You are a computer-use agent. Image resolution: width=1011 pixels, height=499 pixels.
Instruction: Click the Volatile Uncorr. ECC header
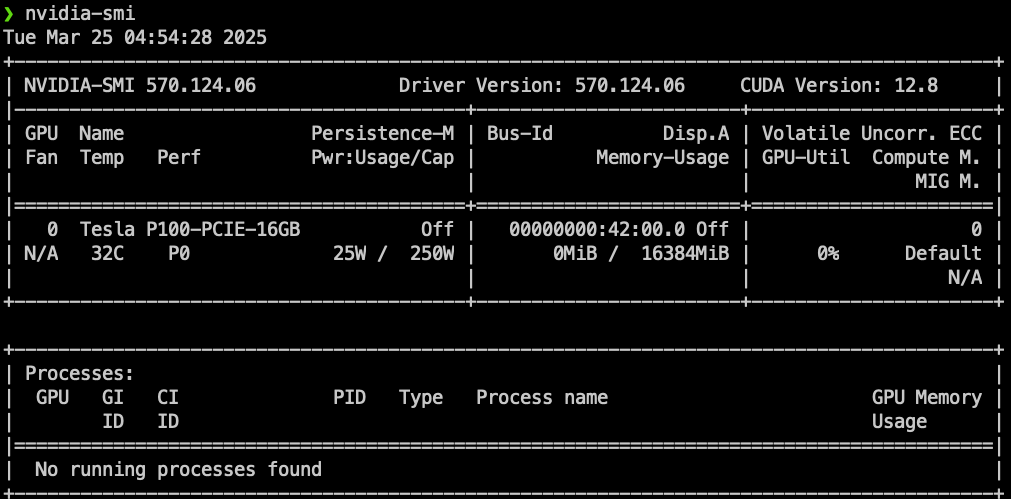click(872, 133)
